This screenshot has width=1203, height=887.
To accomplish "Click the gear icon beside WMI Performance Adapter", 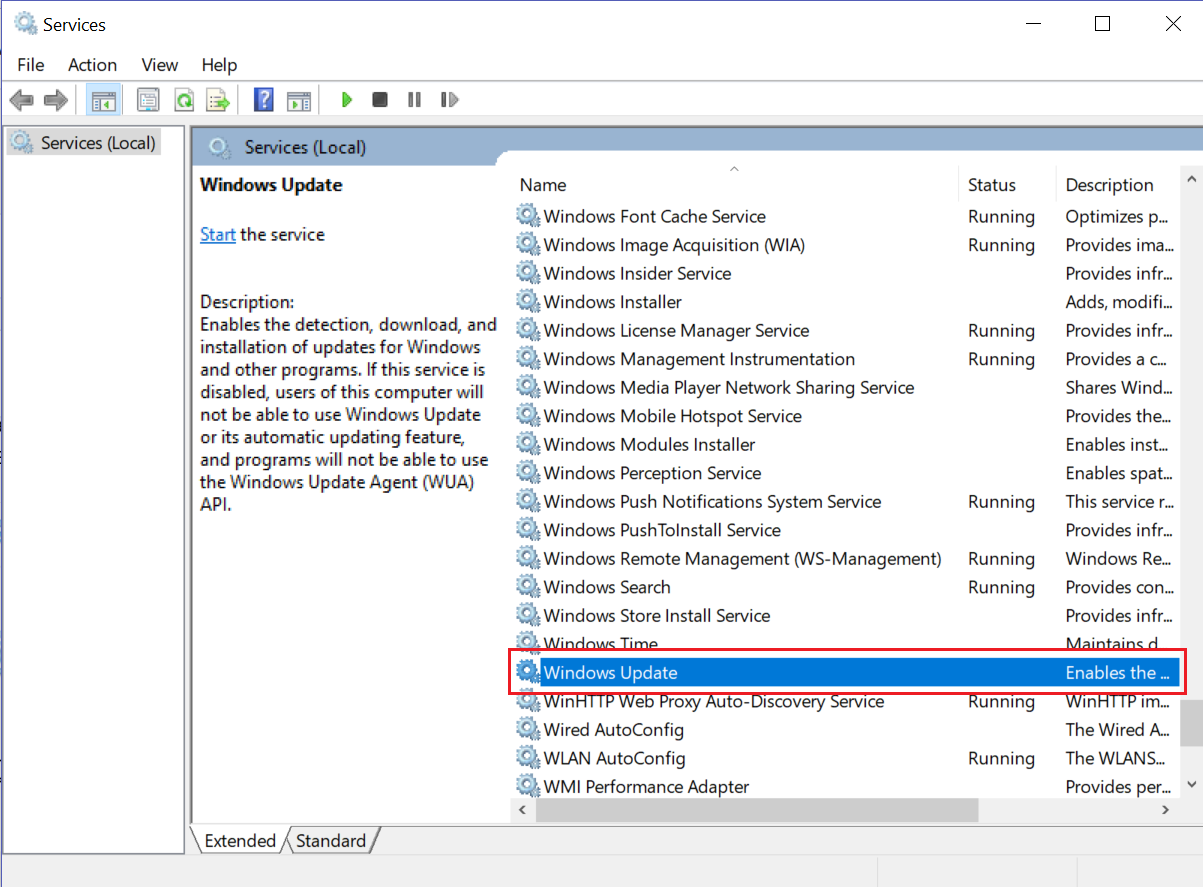I will (x=527, y=786).
